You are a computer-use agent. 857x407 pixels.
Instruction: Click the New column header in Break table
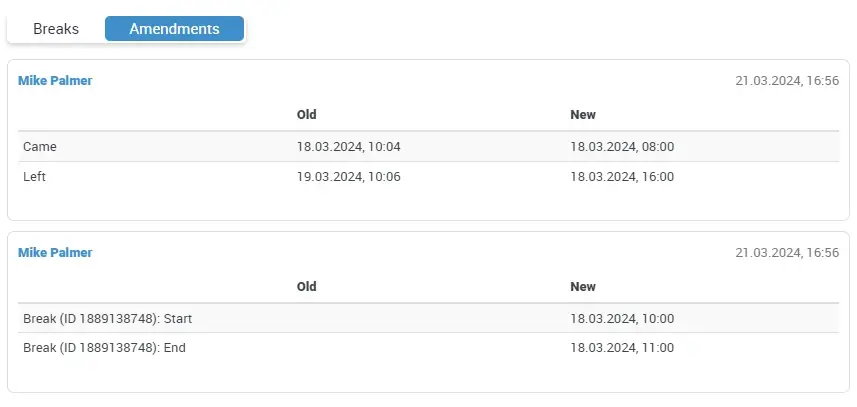583,287
